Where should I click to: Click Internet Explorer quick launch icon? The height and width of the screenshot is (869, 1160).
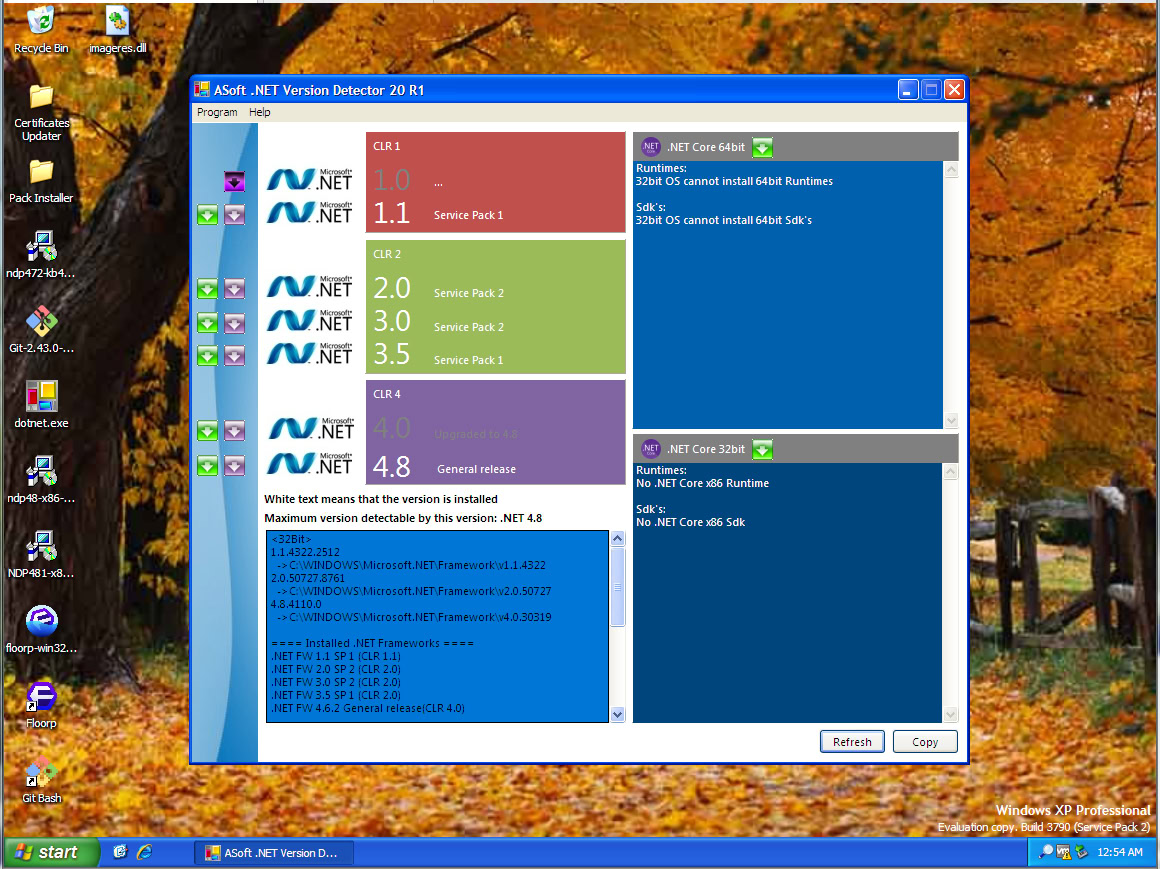(144, 852)
